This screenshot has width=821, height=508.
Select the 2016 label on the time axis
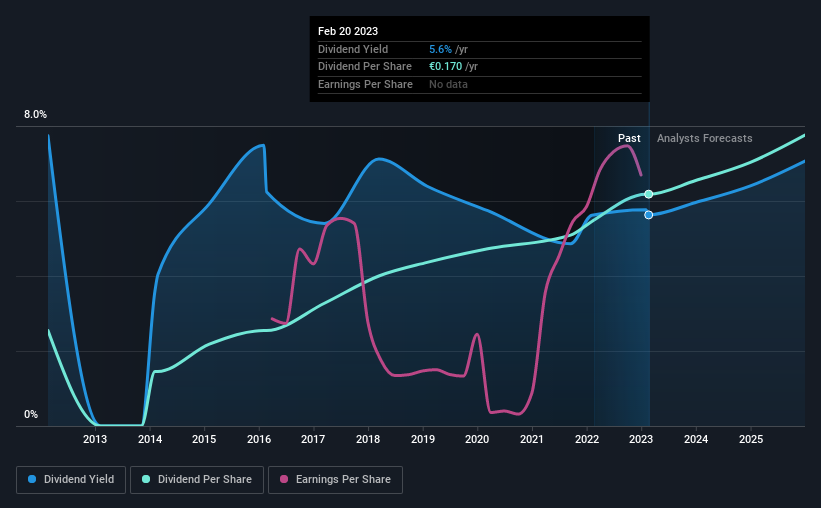point(259,439)
